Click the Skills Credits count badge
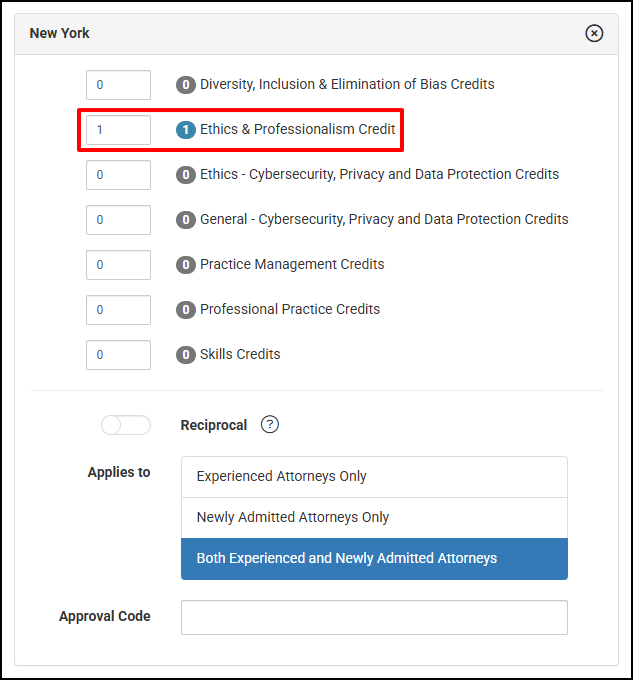The height and width of the screenshot is (680, 633). point(186,355)
